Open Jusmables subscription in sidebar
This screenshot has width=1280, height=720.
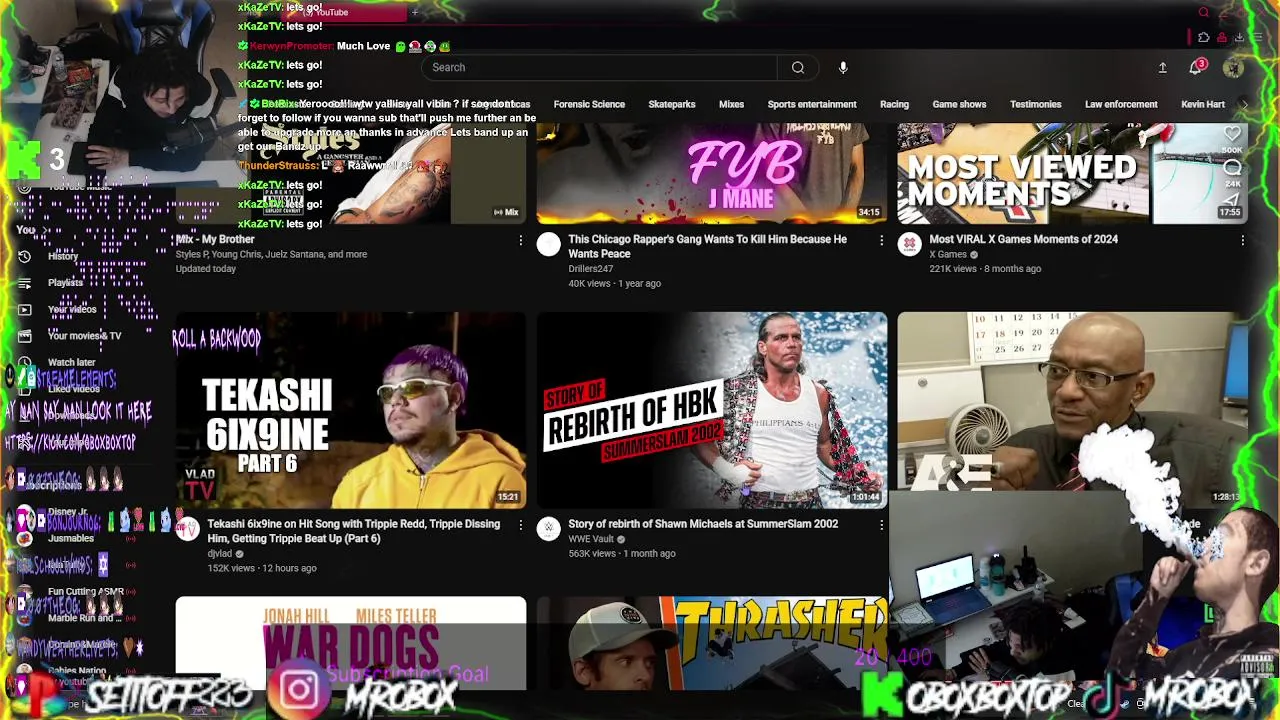(x=70, y=538)
